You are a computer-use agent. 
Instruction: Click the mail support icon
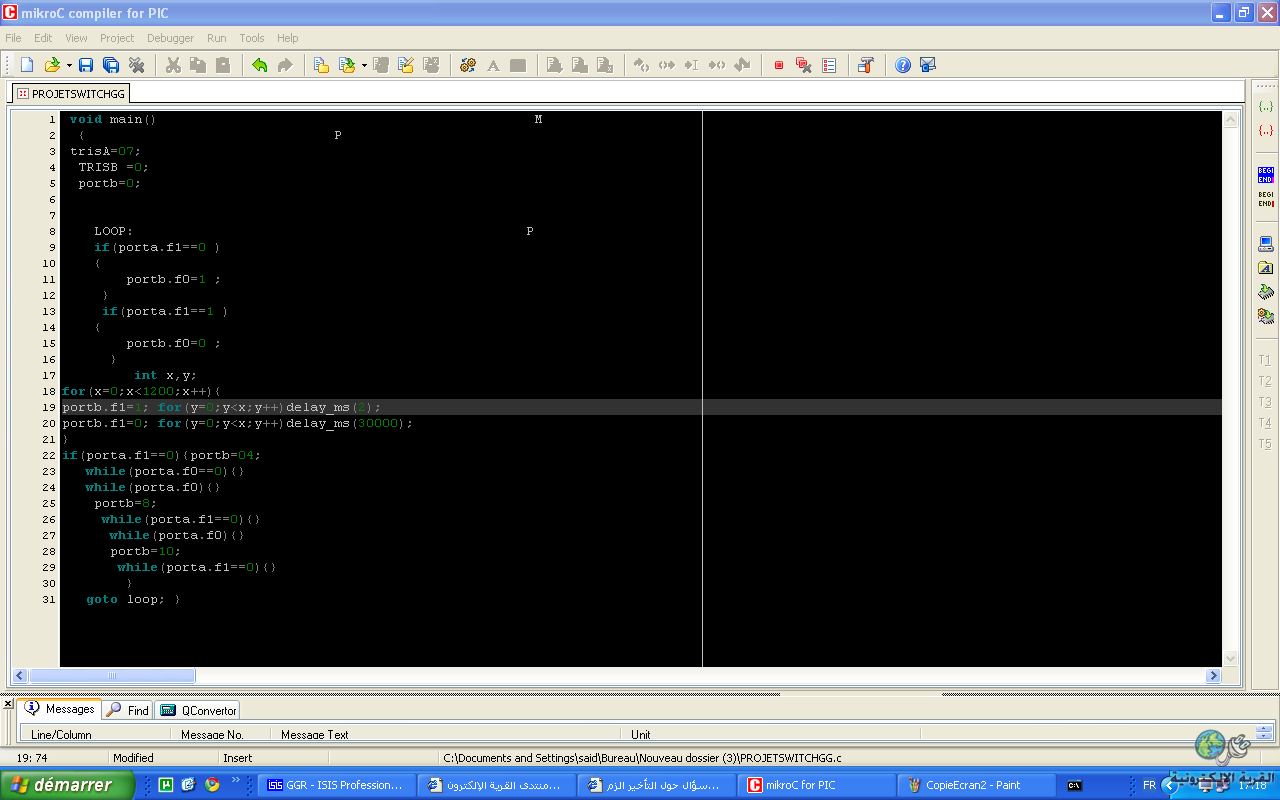(928, 65)
